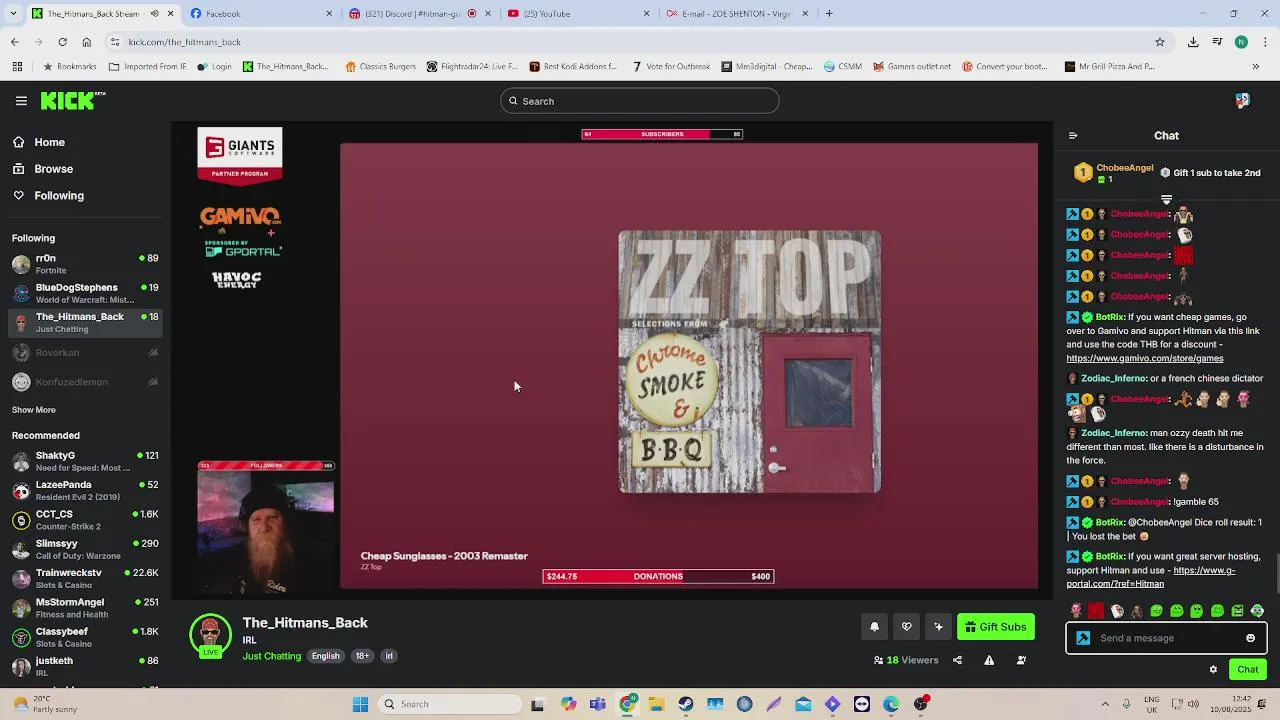Click the donations goal progress bar
This screenshot has width=1280, height=720.
click(658, 576)
